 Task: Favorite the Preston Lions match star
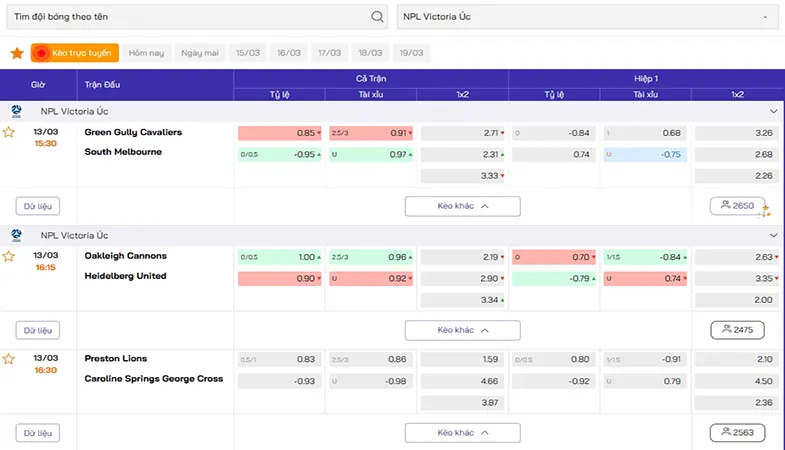9,359
